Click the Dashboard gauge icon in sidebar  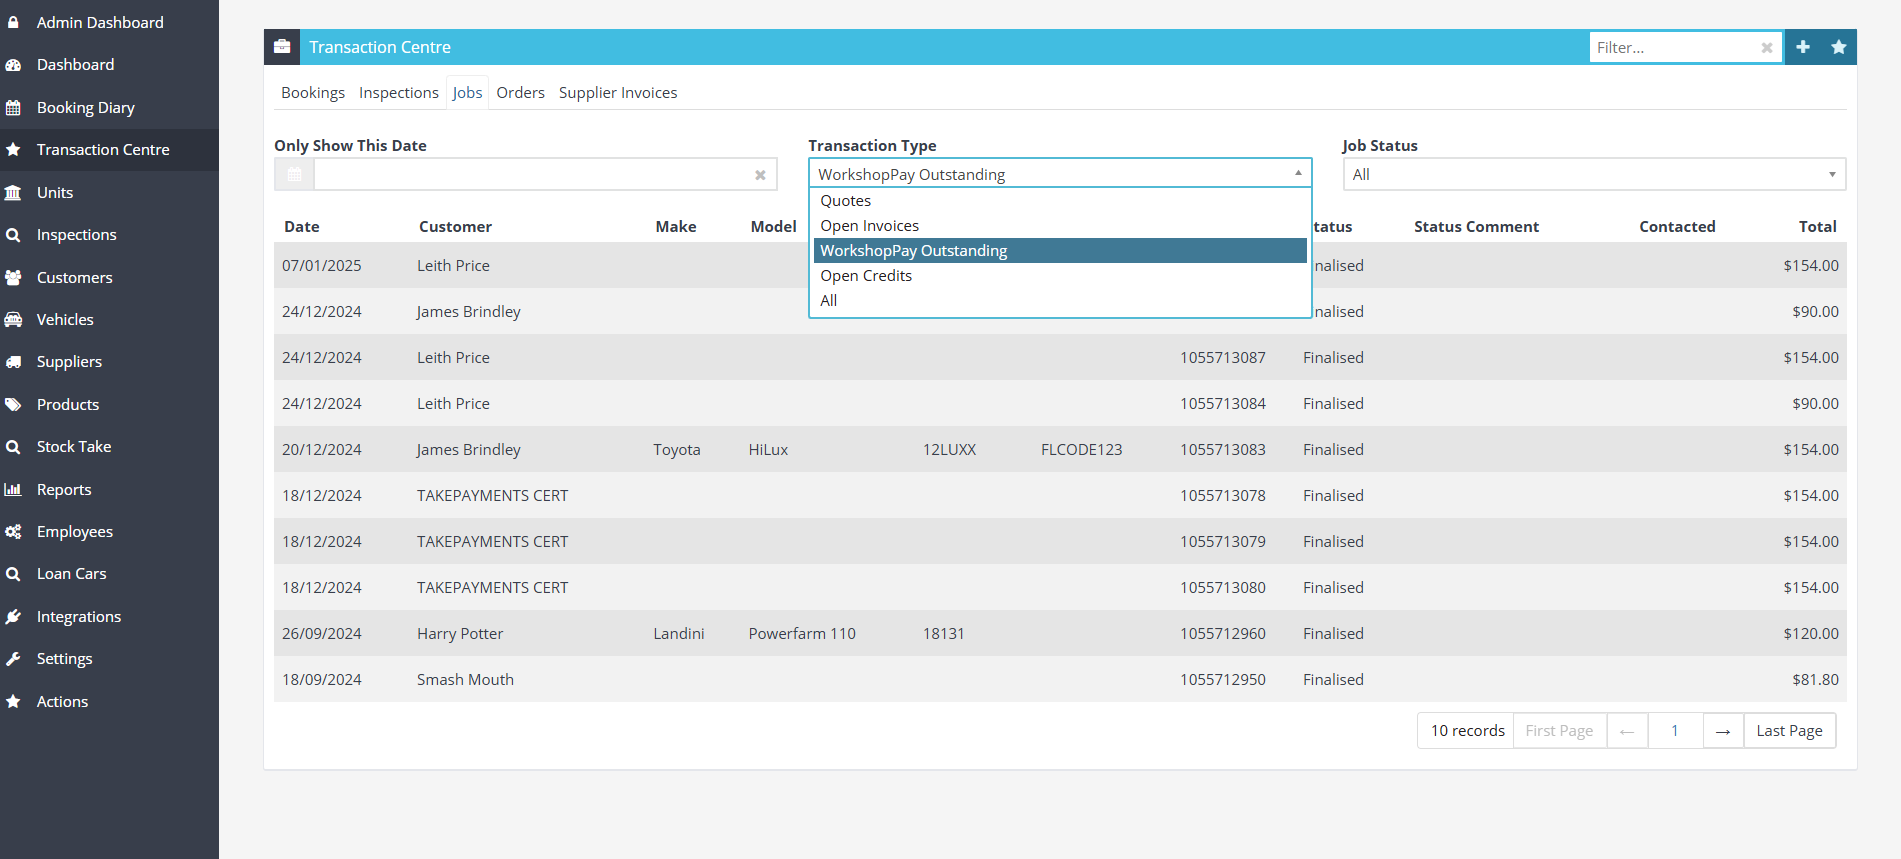click(13, 65)
